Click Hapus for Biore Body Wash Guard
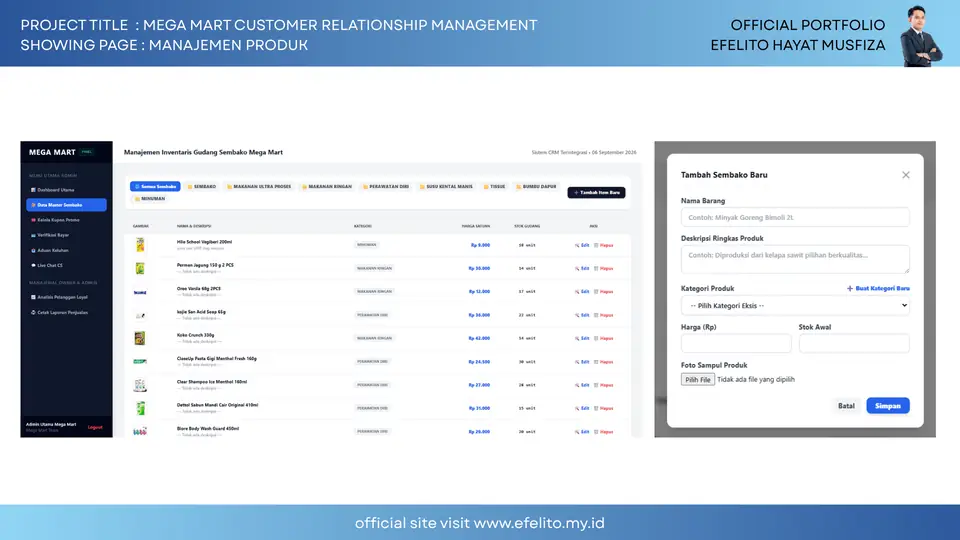Viewport: 960px width, 540px height. coord(604,432)
